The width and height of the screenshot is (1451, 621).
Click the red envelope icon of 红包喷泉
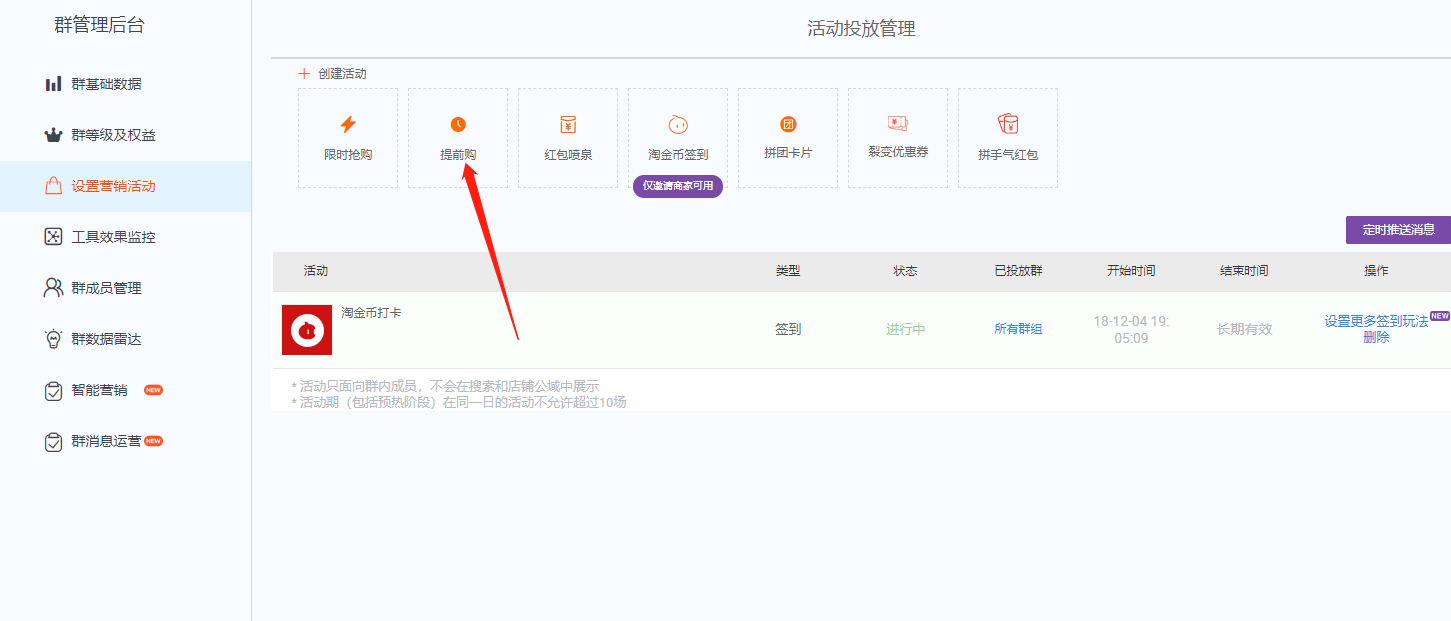[568, 124]
